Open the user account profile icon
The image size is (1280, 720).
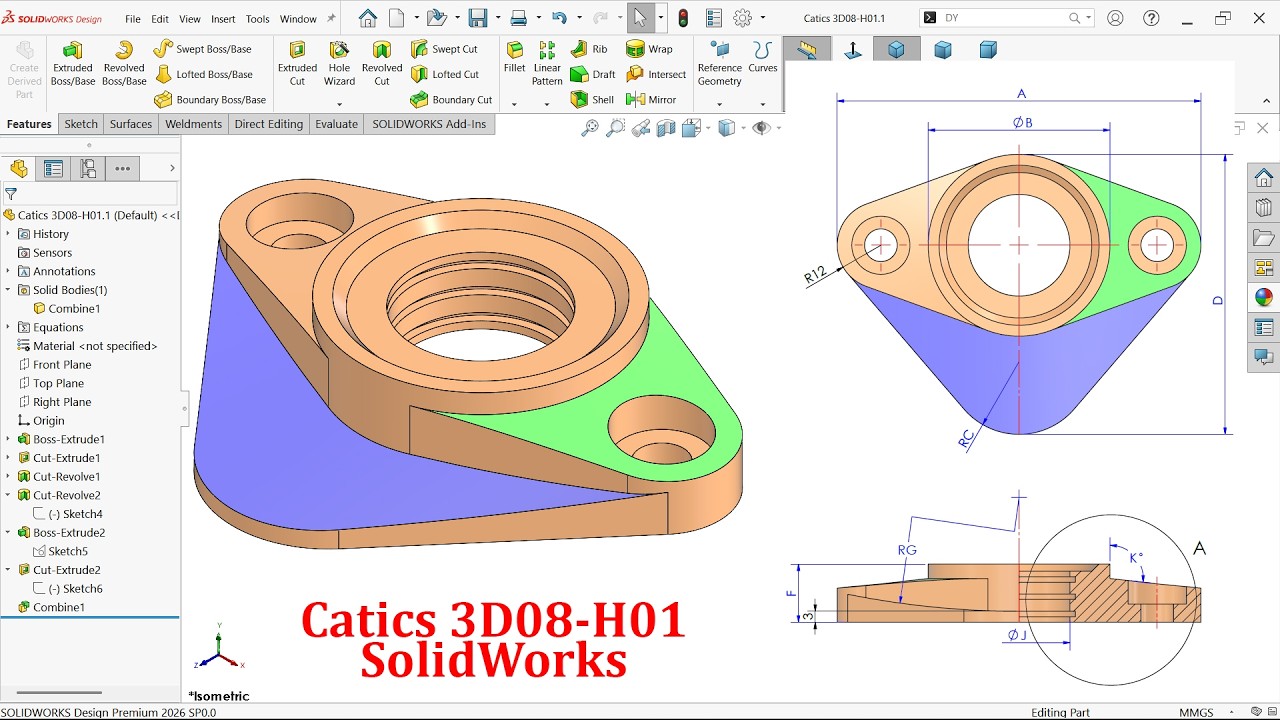click(x=1115, y=18)
